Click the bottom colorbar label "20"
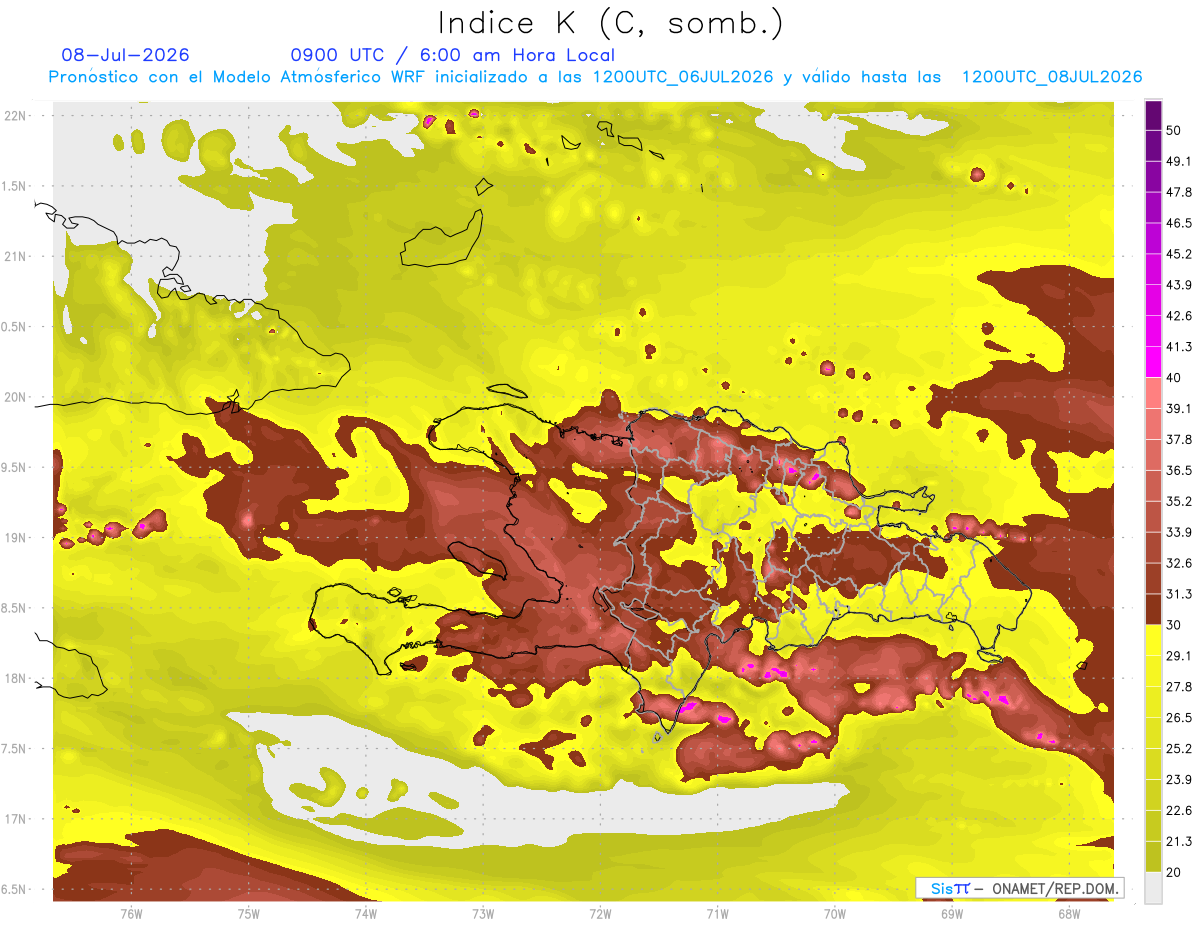Screen dimensions: 1200x927 point(1174,873)
